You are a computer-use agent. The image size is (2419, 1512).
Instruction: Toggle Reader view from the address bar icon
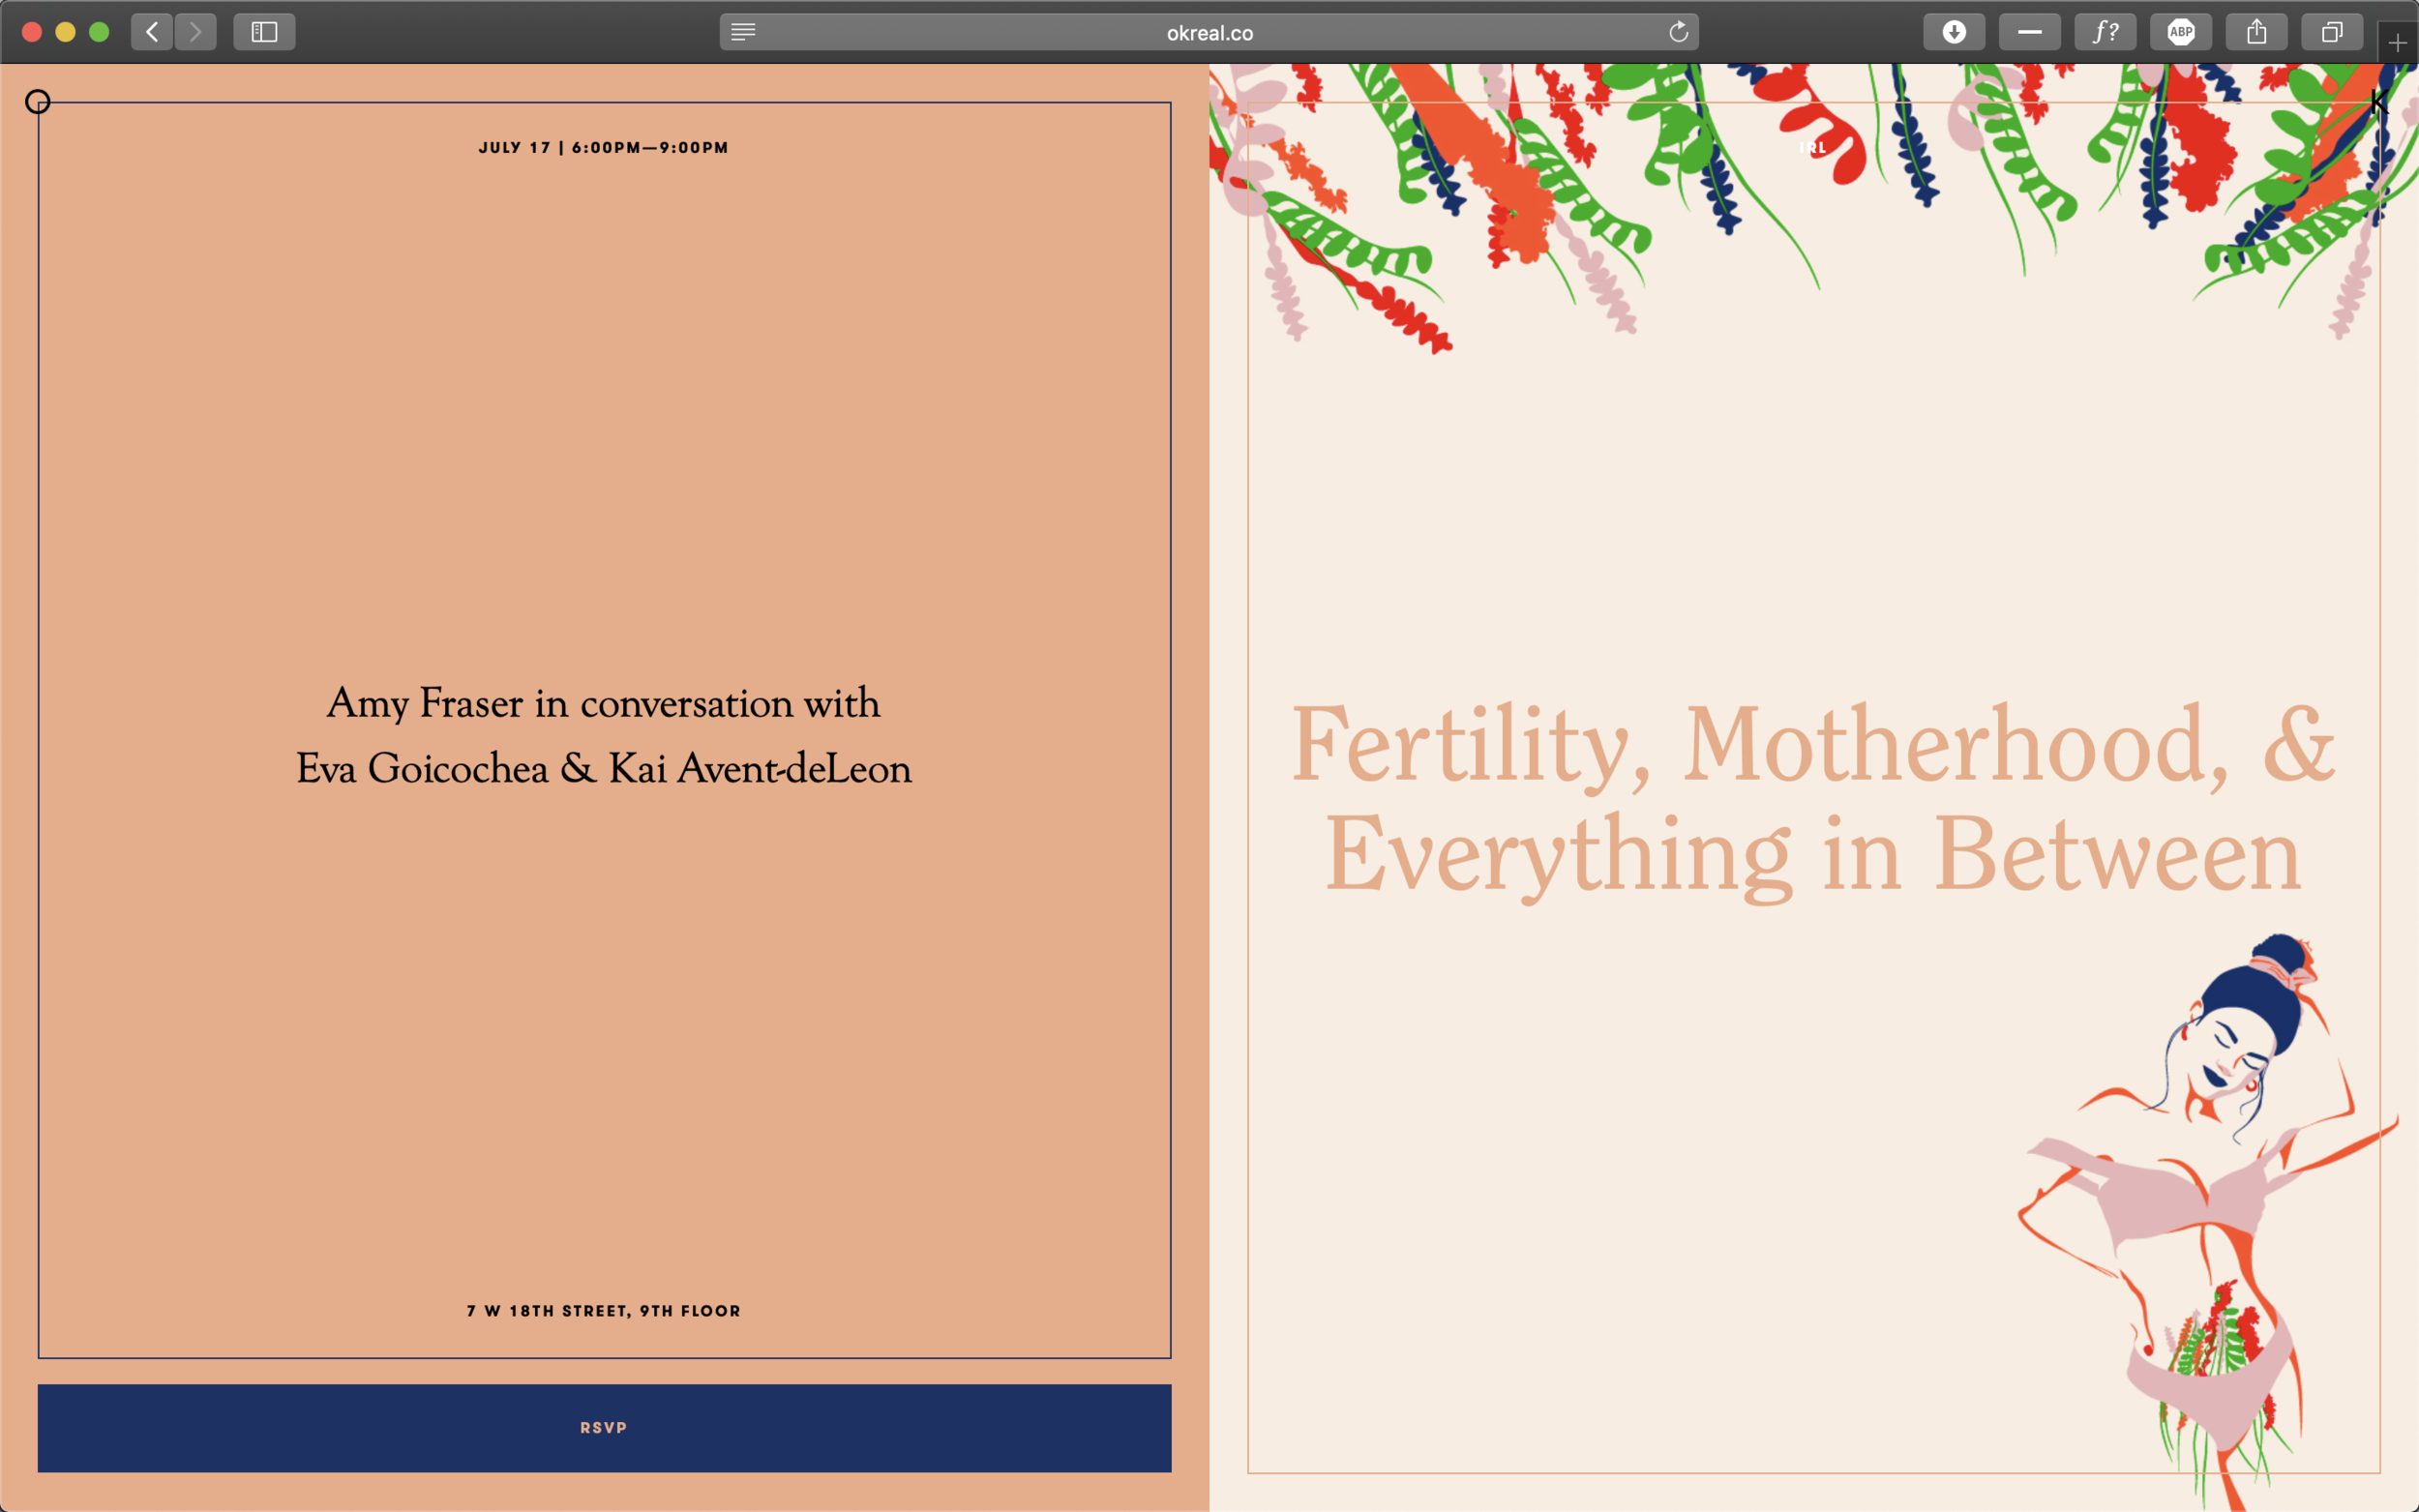[743, 31]
